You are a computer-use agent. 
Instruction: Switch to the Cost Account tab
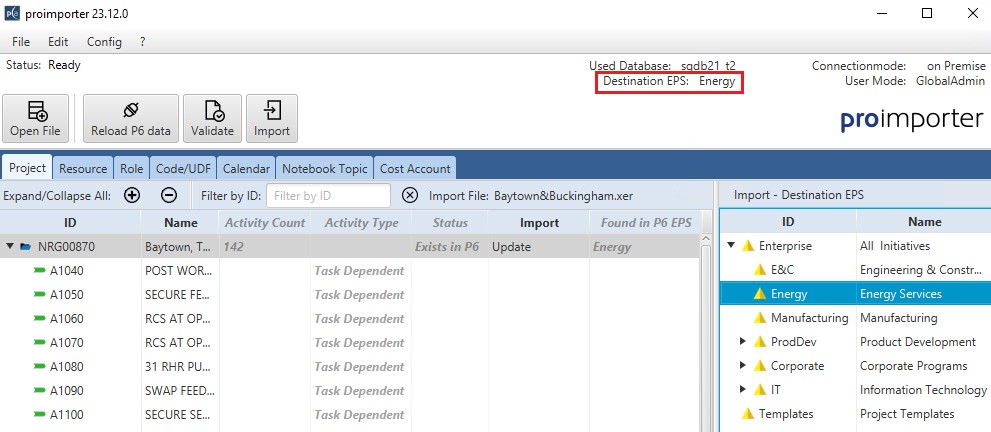417,169
